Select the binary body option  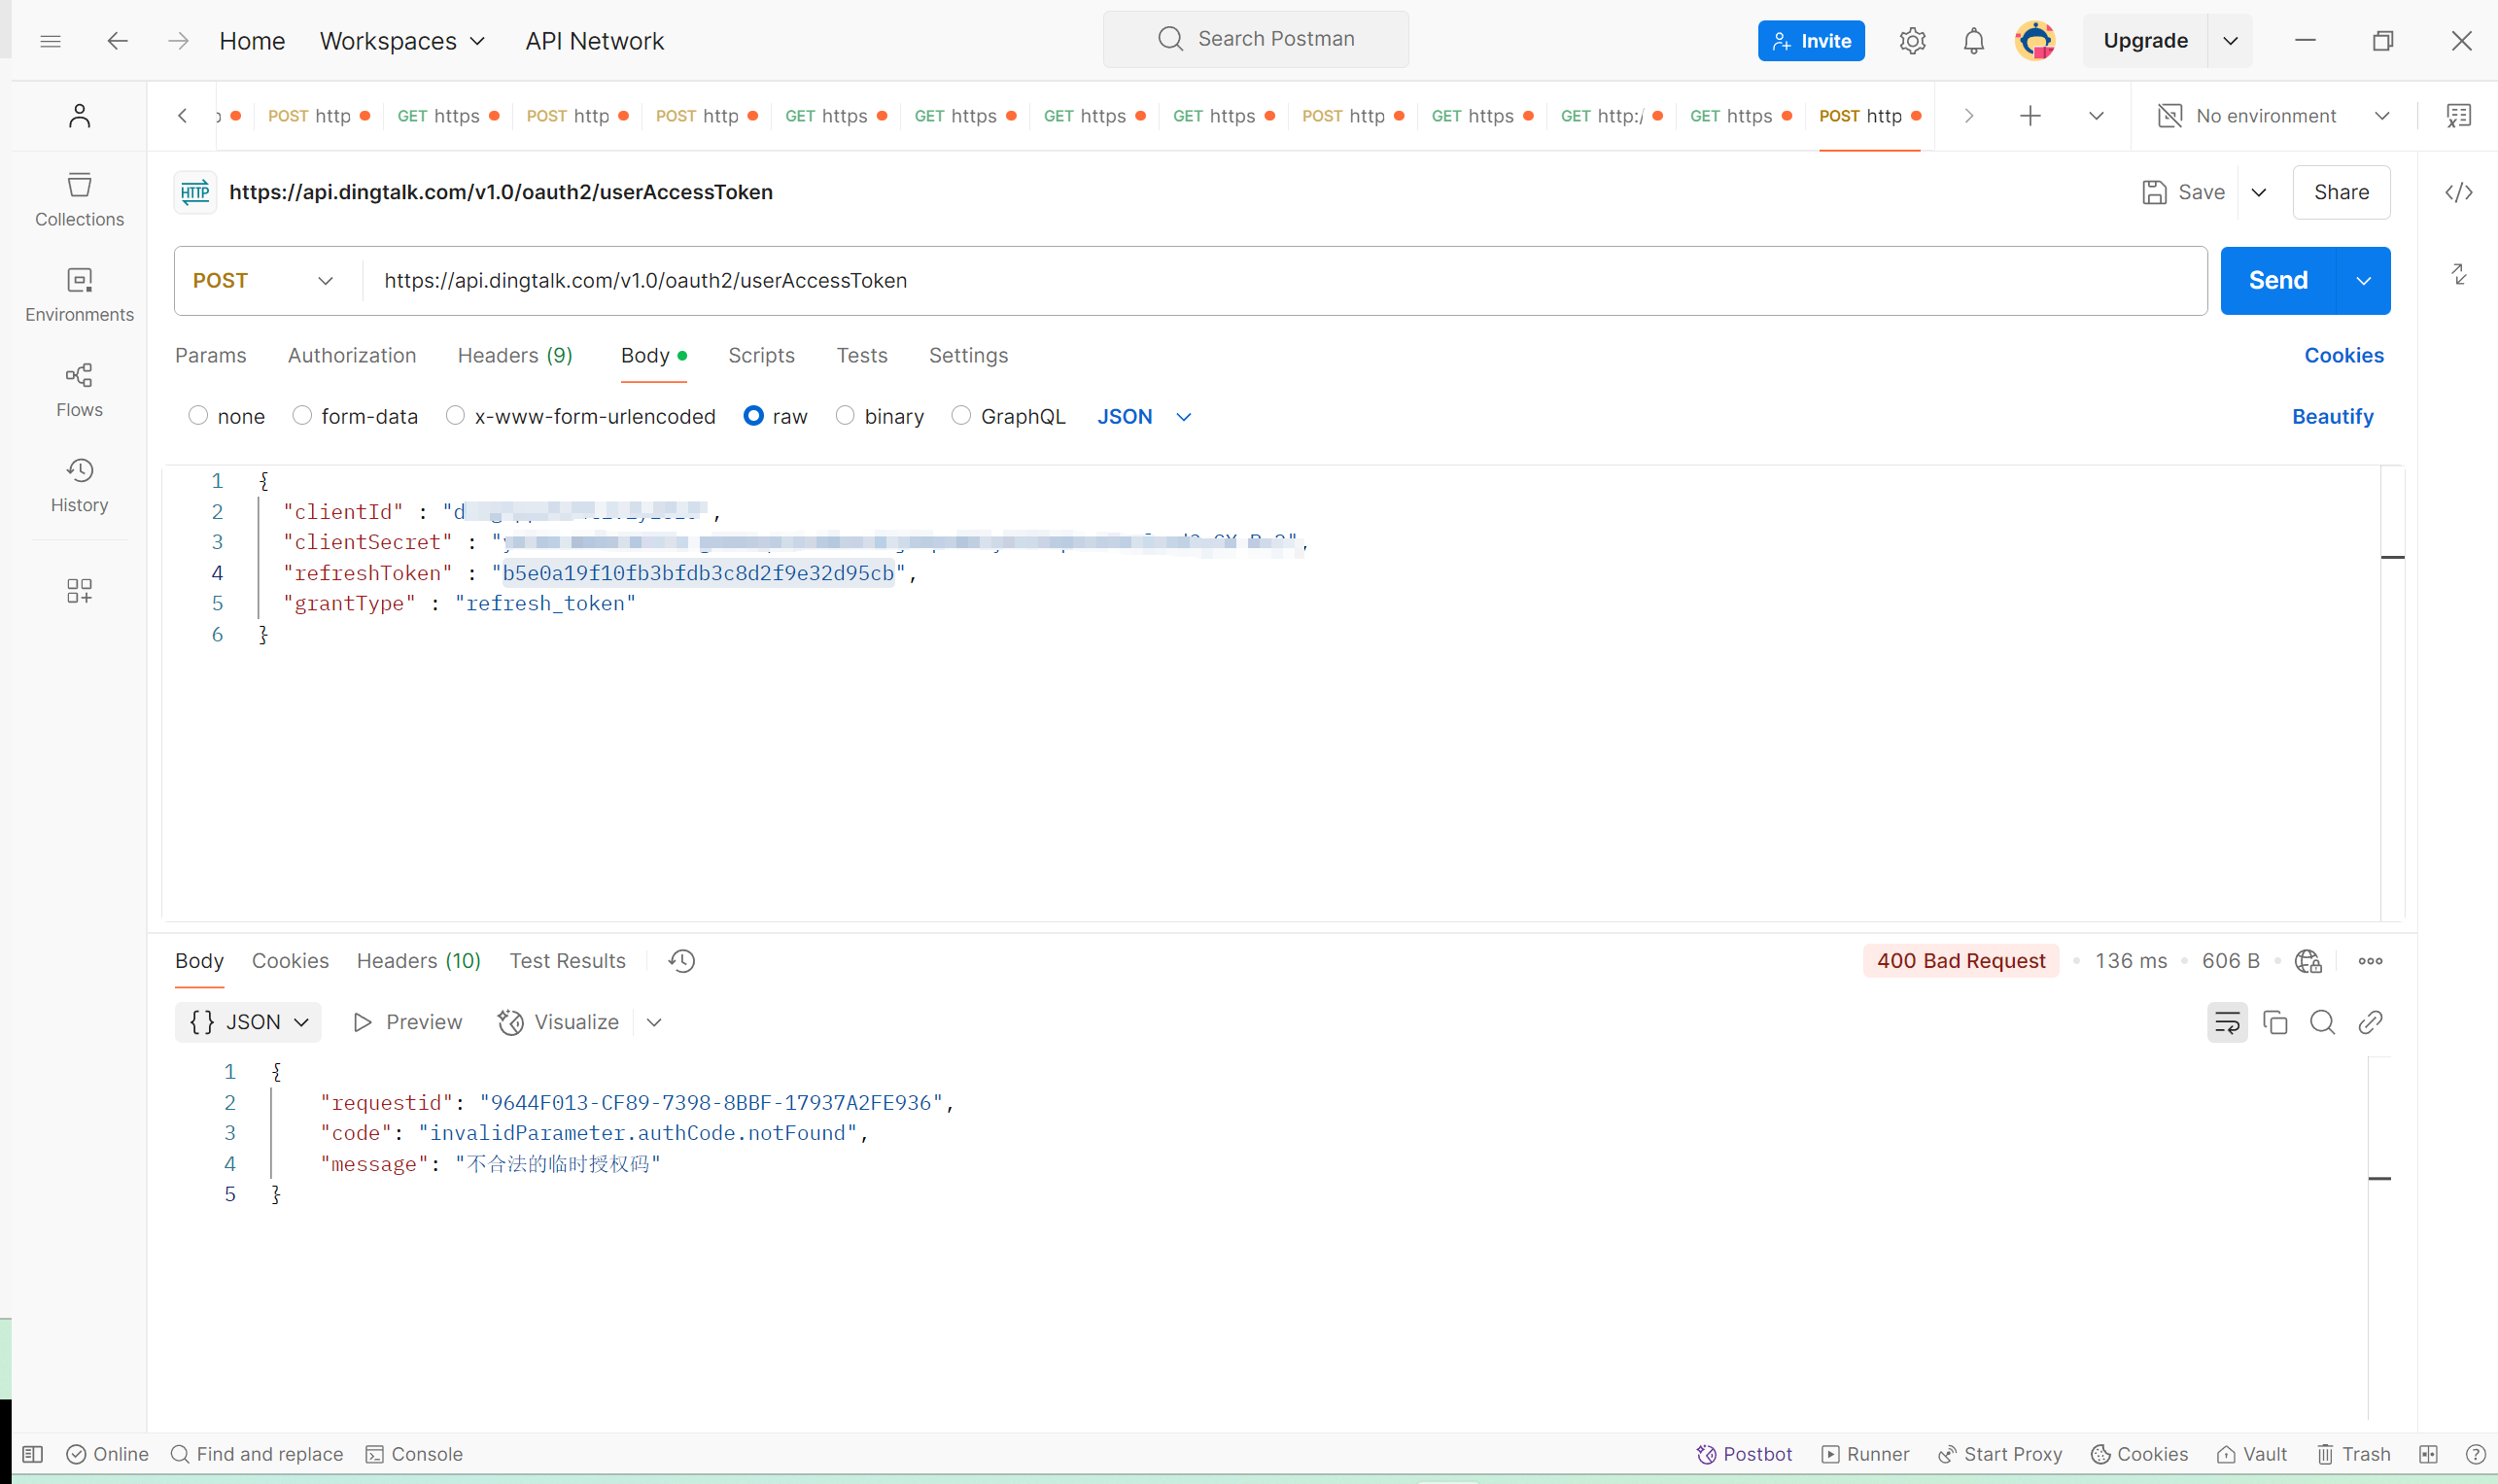(845, 416)
